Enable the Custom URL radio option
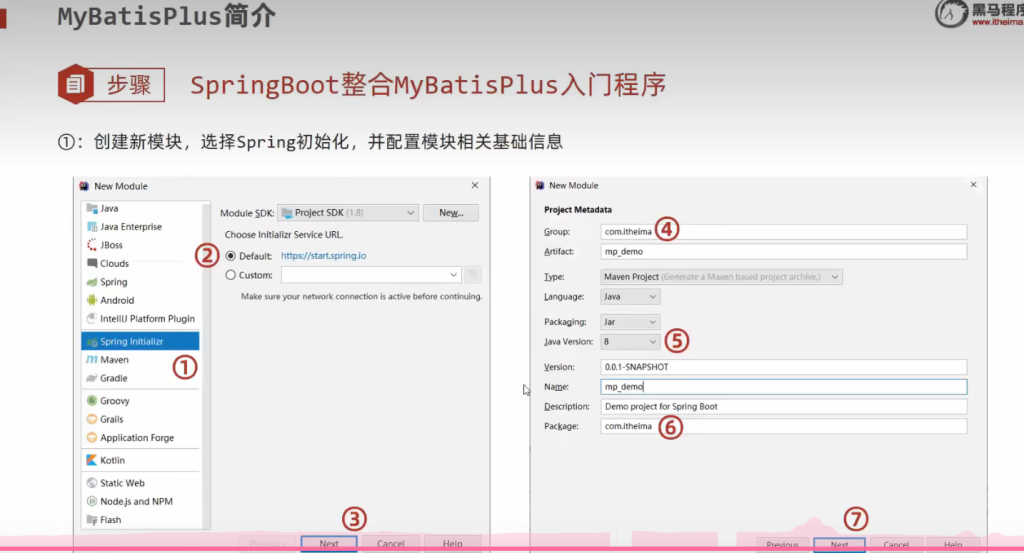 [x=231, y=275]
